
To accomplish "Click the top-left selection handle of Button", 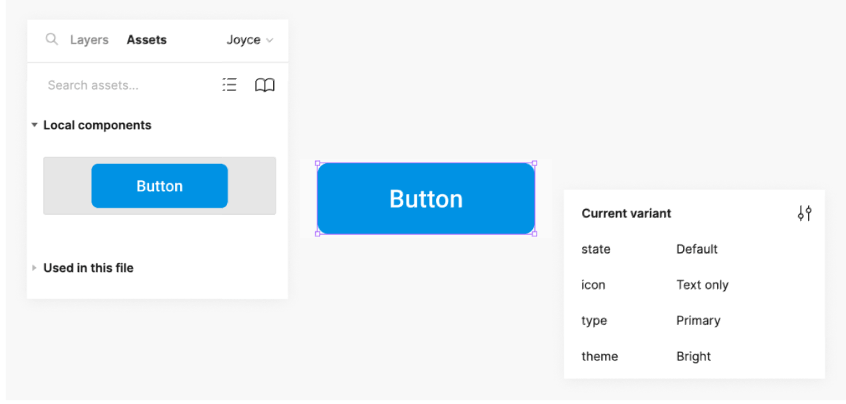I will click(x=317, y=163).
